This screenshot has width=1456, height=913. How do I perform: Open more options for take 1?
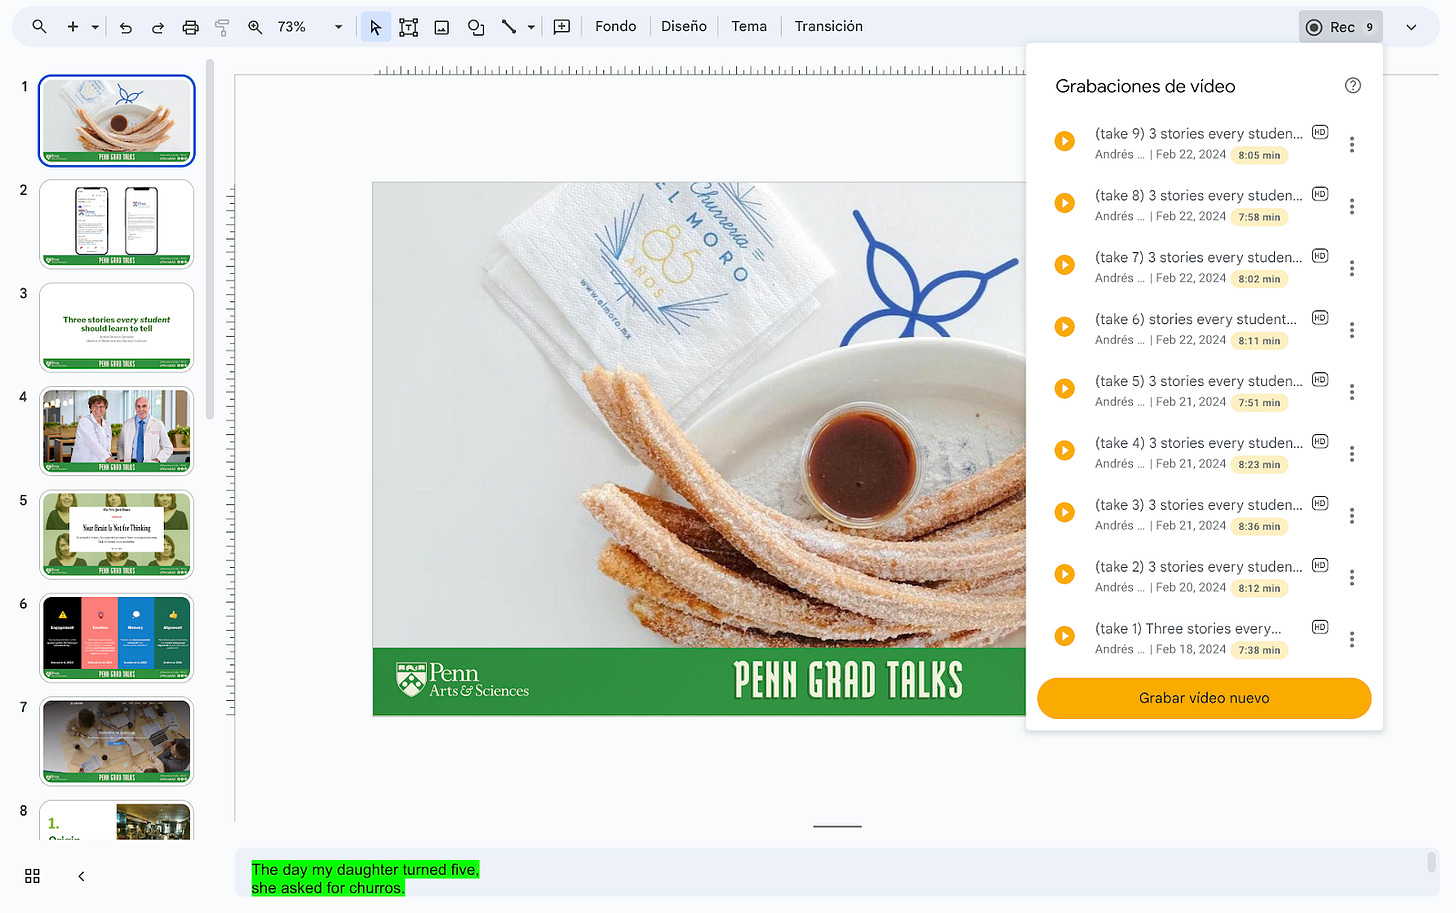(1352, 640)
